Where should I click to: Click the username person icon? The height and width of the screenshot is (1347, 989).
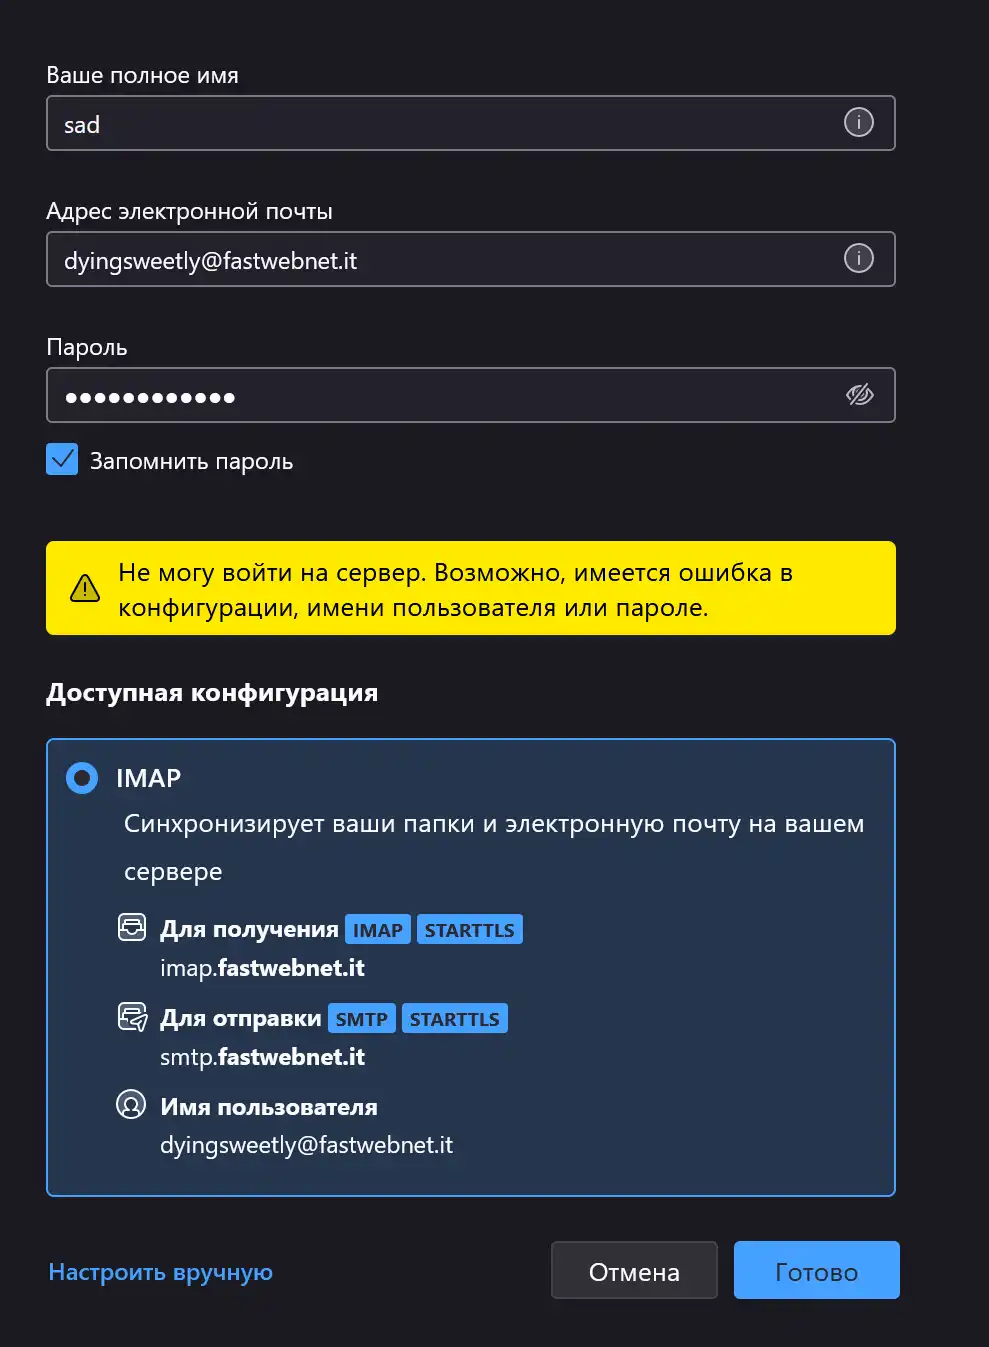click(131, 1104)
